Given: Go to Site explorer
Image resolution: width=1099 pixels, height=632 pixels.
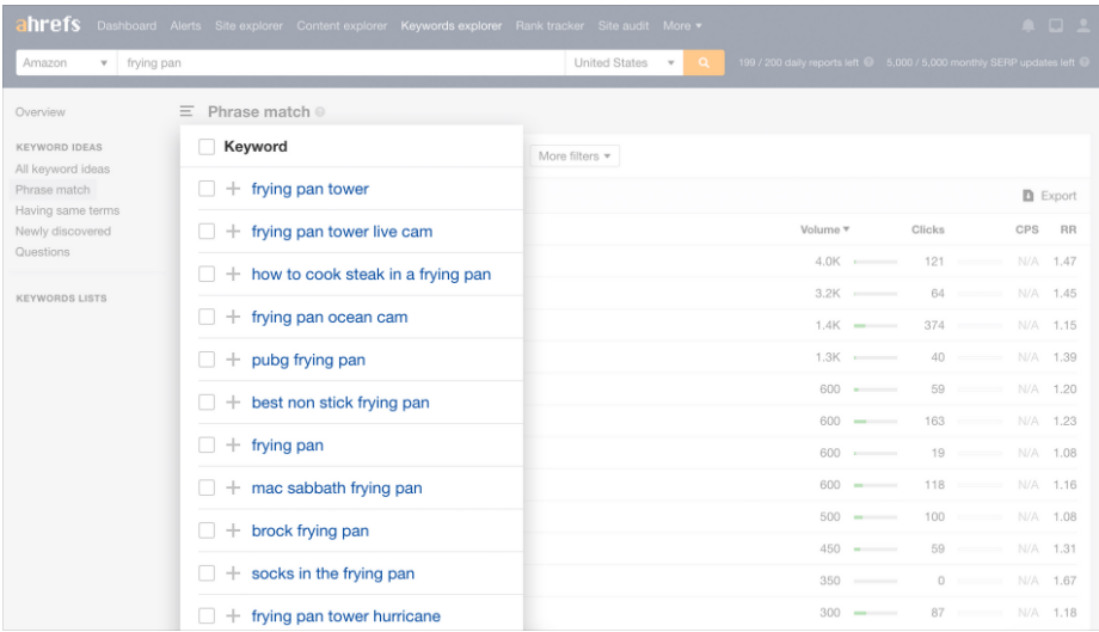Looking at the screenshot, I should [x=249, y=26].
